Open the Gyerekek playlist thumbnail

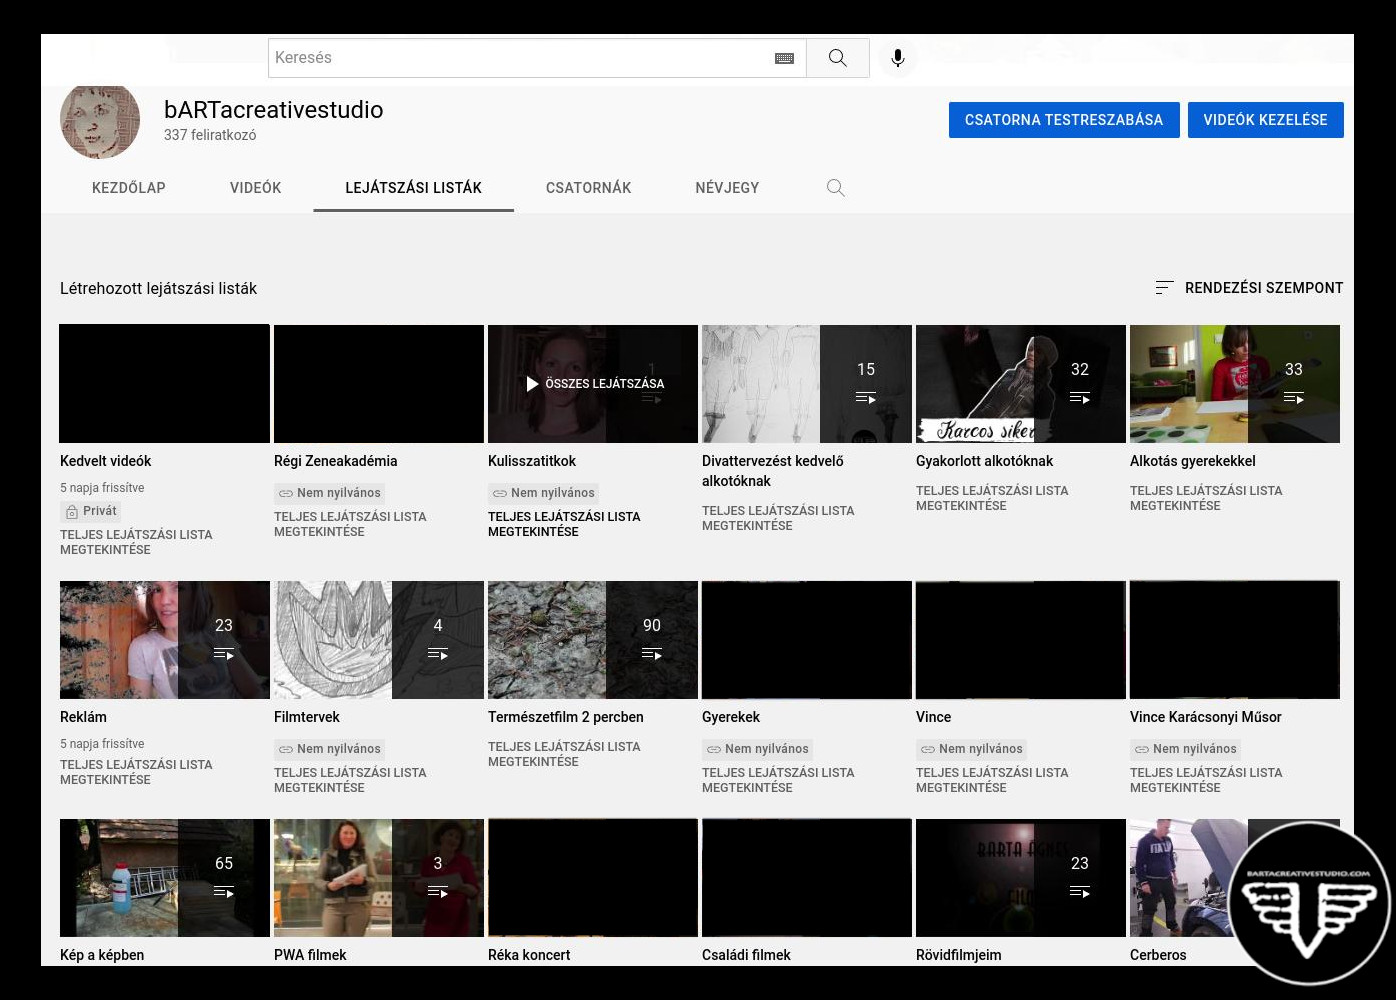tap(807, 640)
